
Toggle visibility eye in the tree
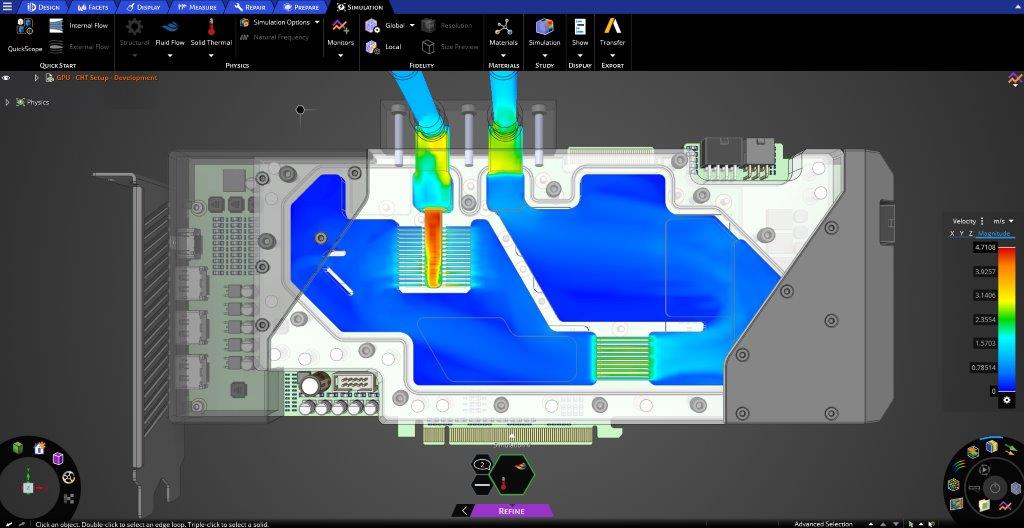[7, 78]
